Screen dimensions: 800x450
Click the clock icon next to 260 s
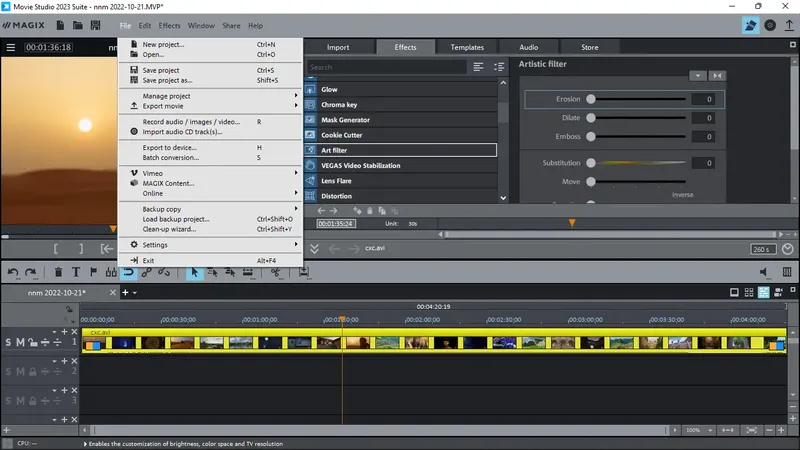(x=788, y=249)
